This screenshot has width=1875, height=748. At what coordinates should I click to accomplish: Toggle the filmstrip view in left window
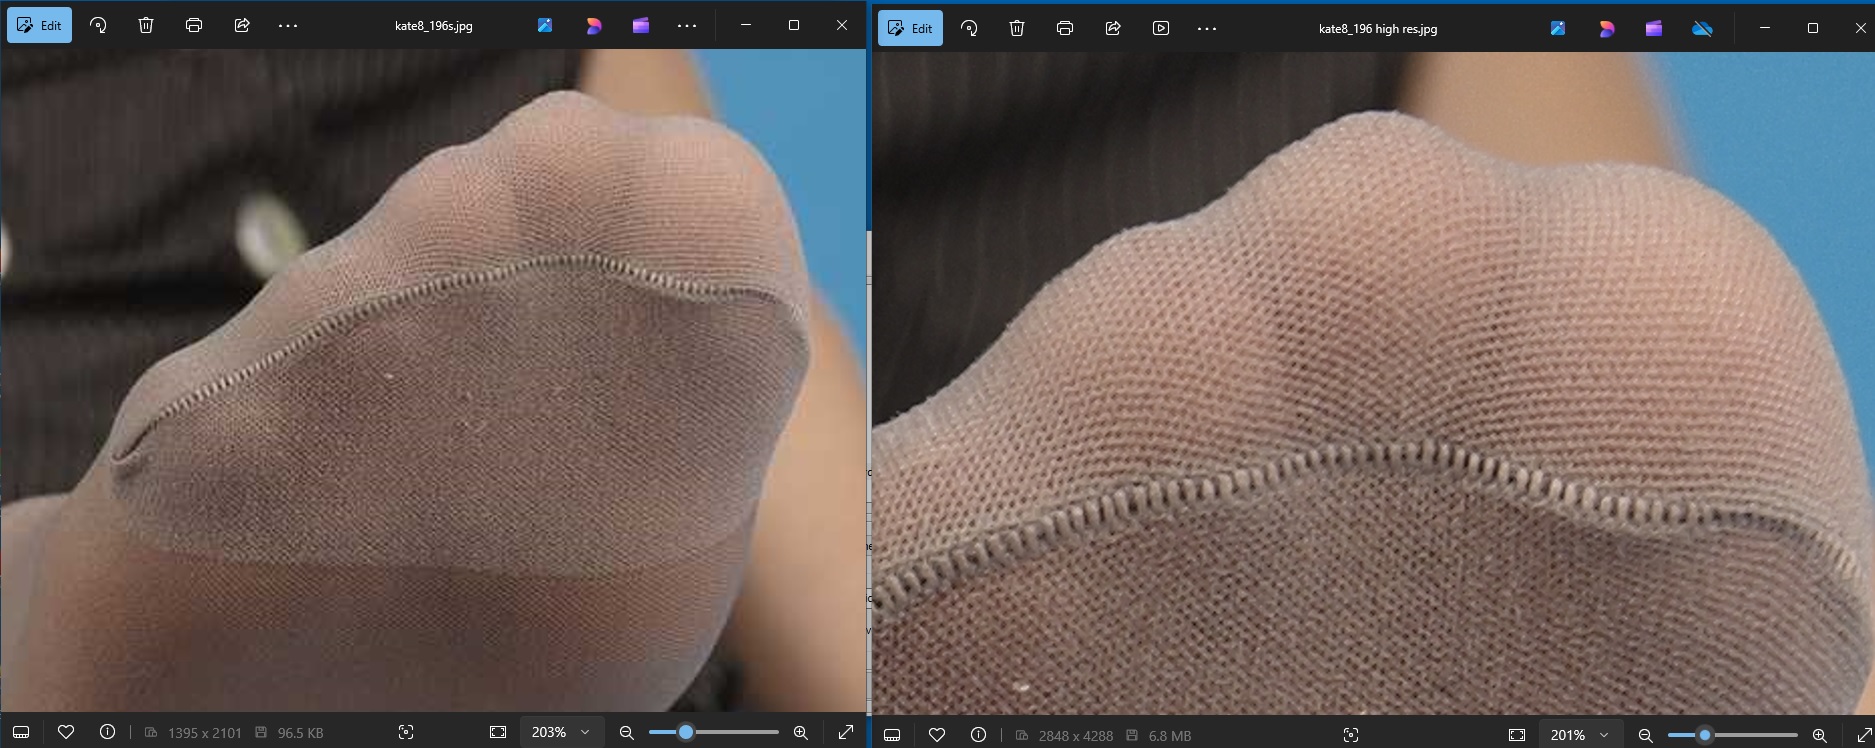(x=21, y=732)
